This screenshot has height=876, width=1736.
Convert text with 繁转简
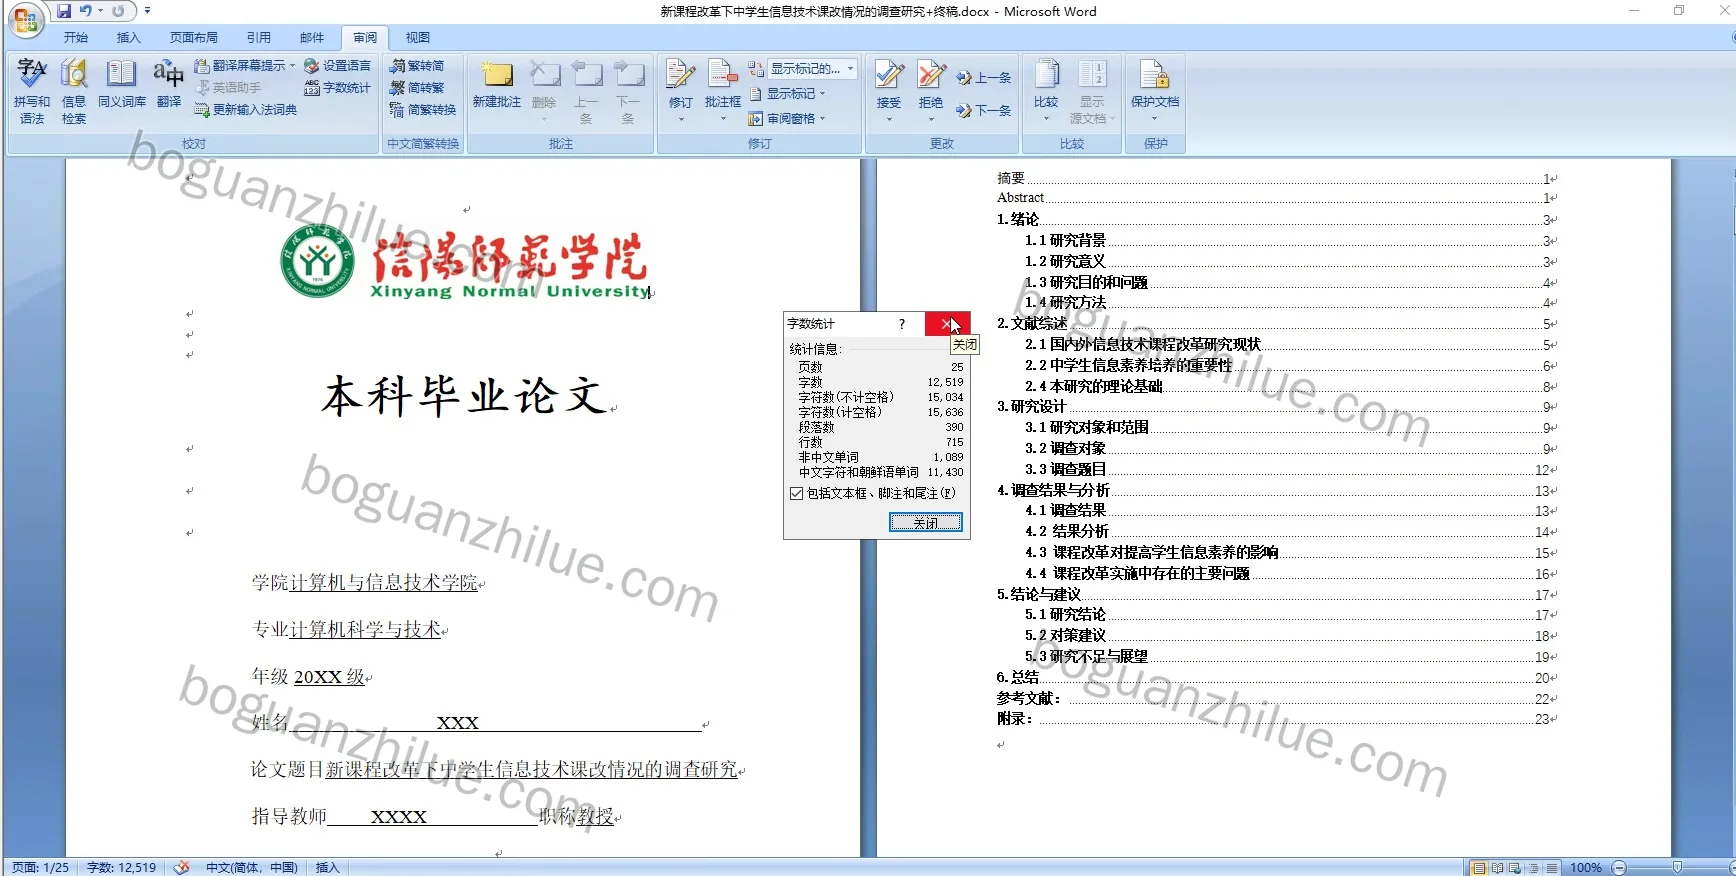[x=418, y=66]
